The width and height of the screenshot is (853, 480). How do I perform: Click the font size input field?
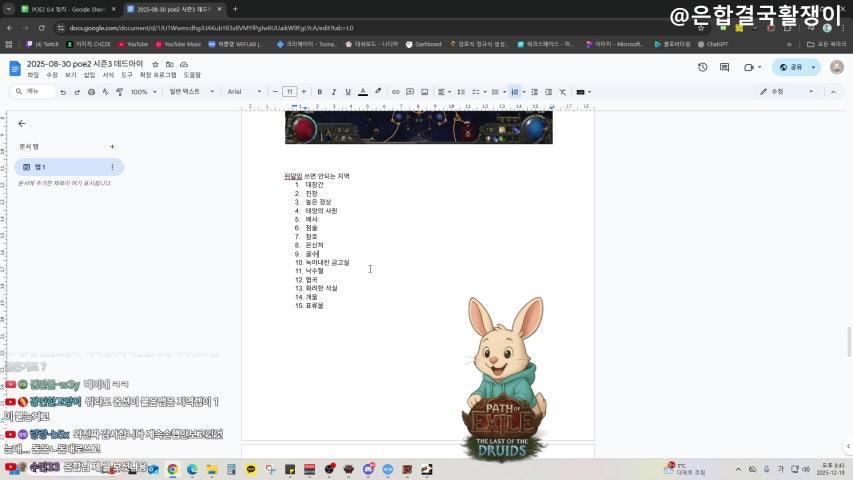point(290,92)
